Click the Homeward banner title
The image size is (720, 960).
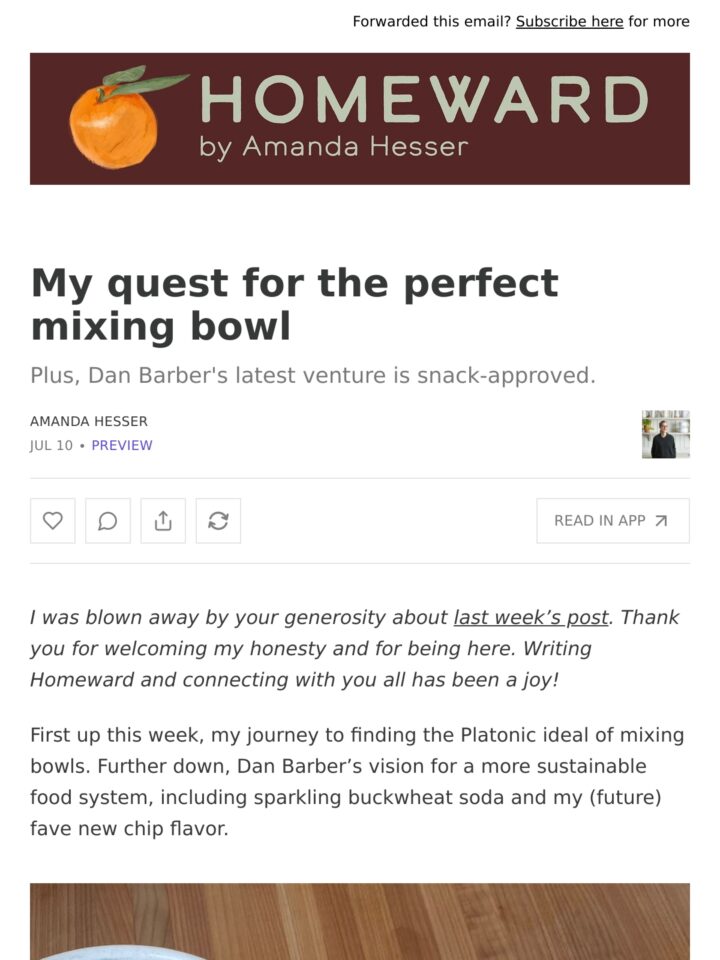click(424, 99)
